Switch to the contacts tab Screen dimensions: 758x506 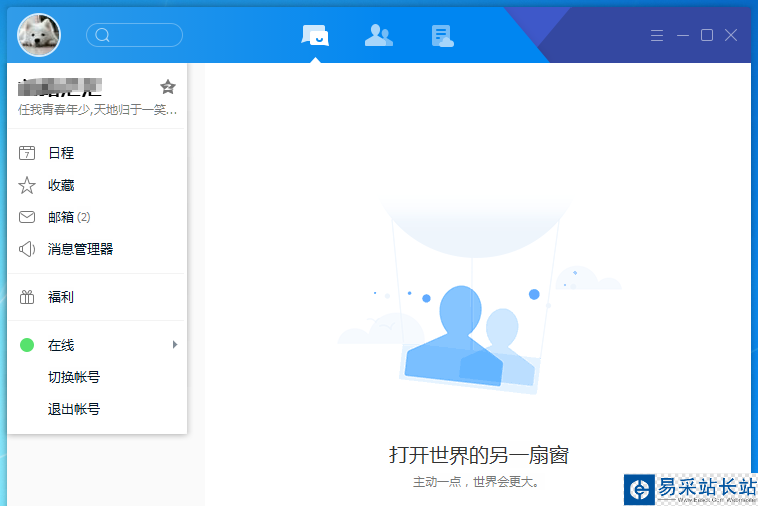(379, 35)
